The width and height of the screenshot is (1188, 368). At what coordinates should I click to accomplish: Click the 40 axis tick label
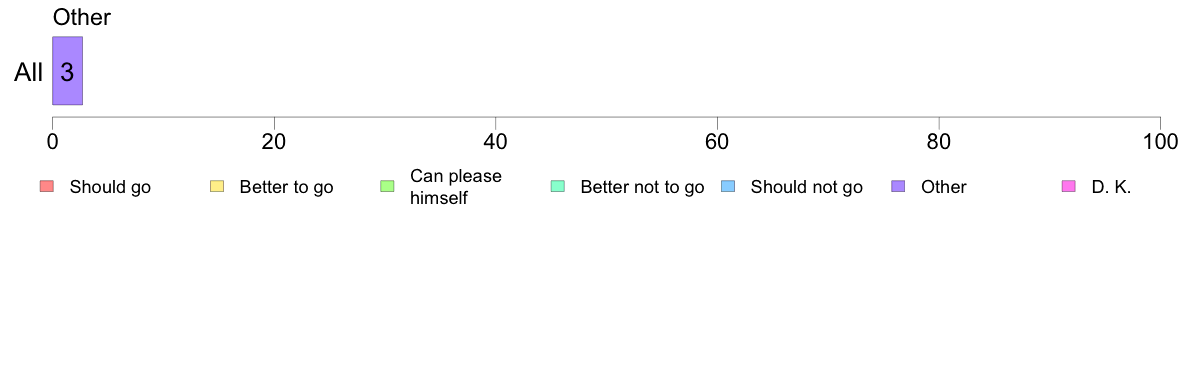495,142
